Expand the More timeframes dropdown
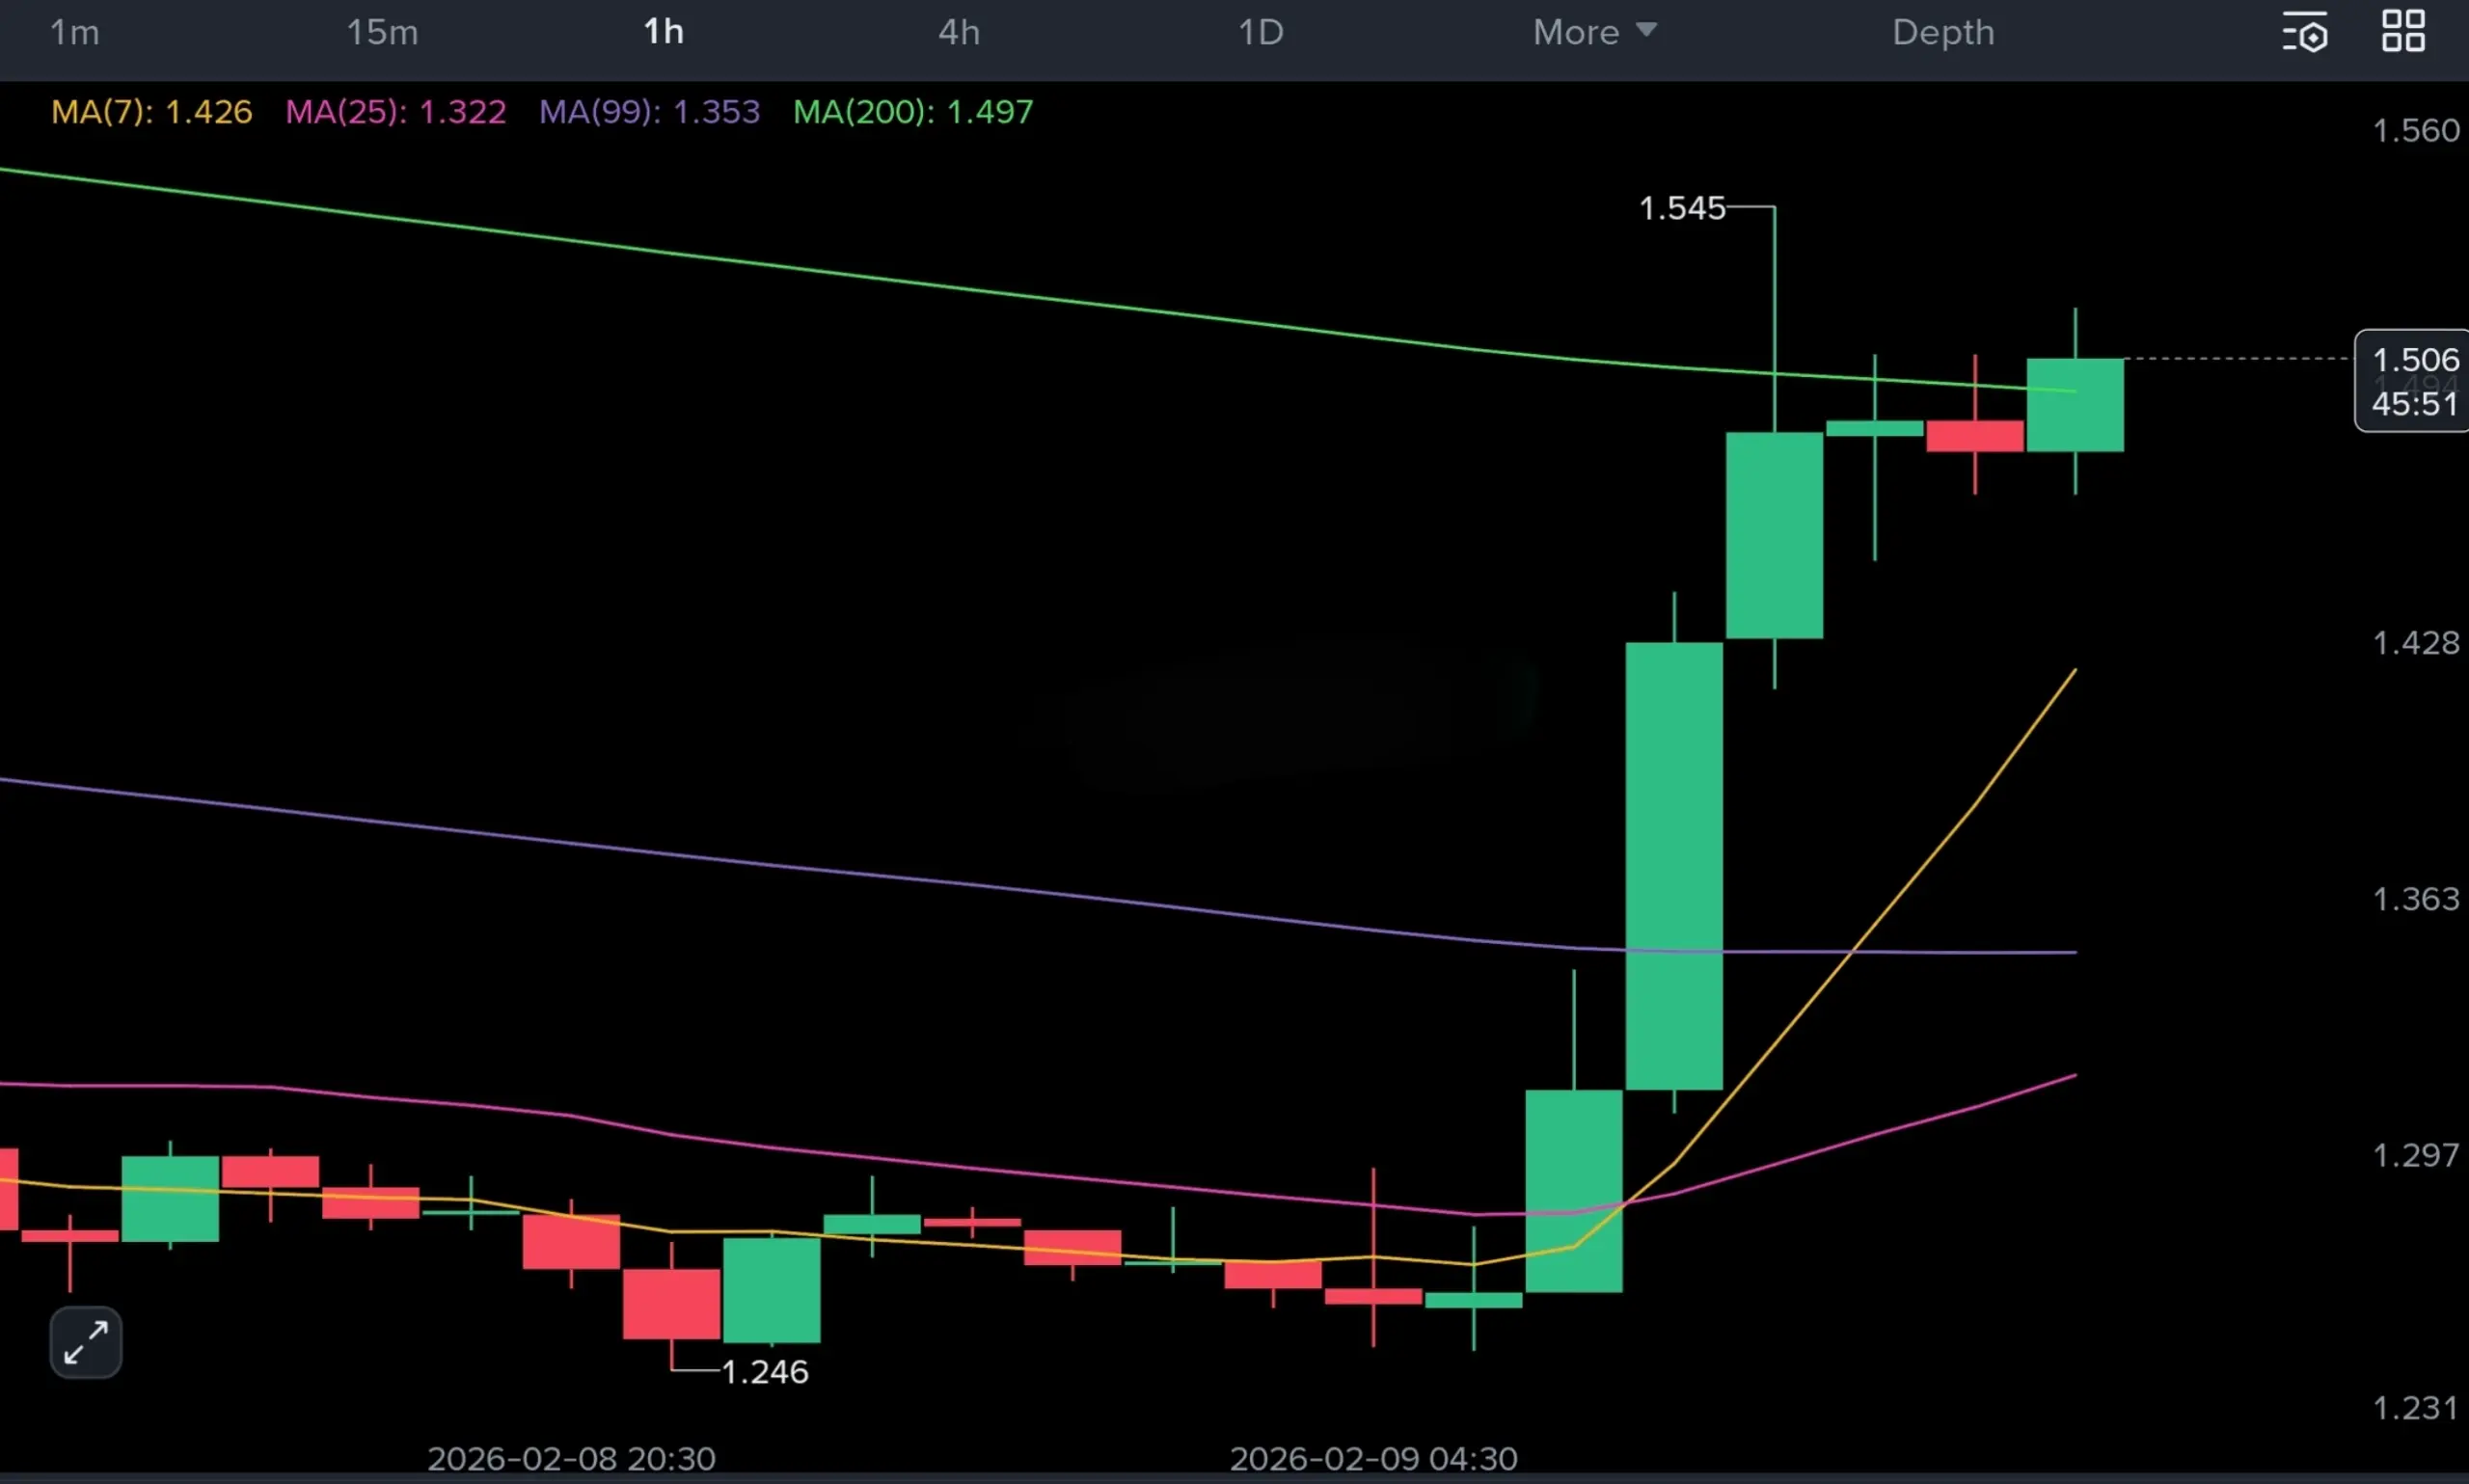This screenshot has width=2469, height=1484. point(1594,33)
